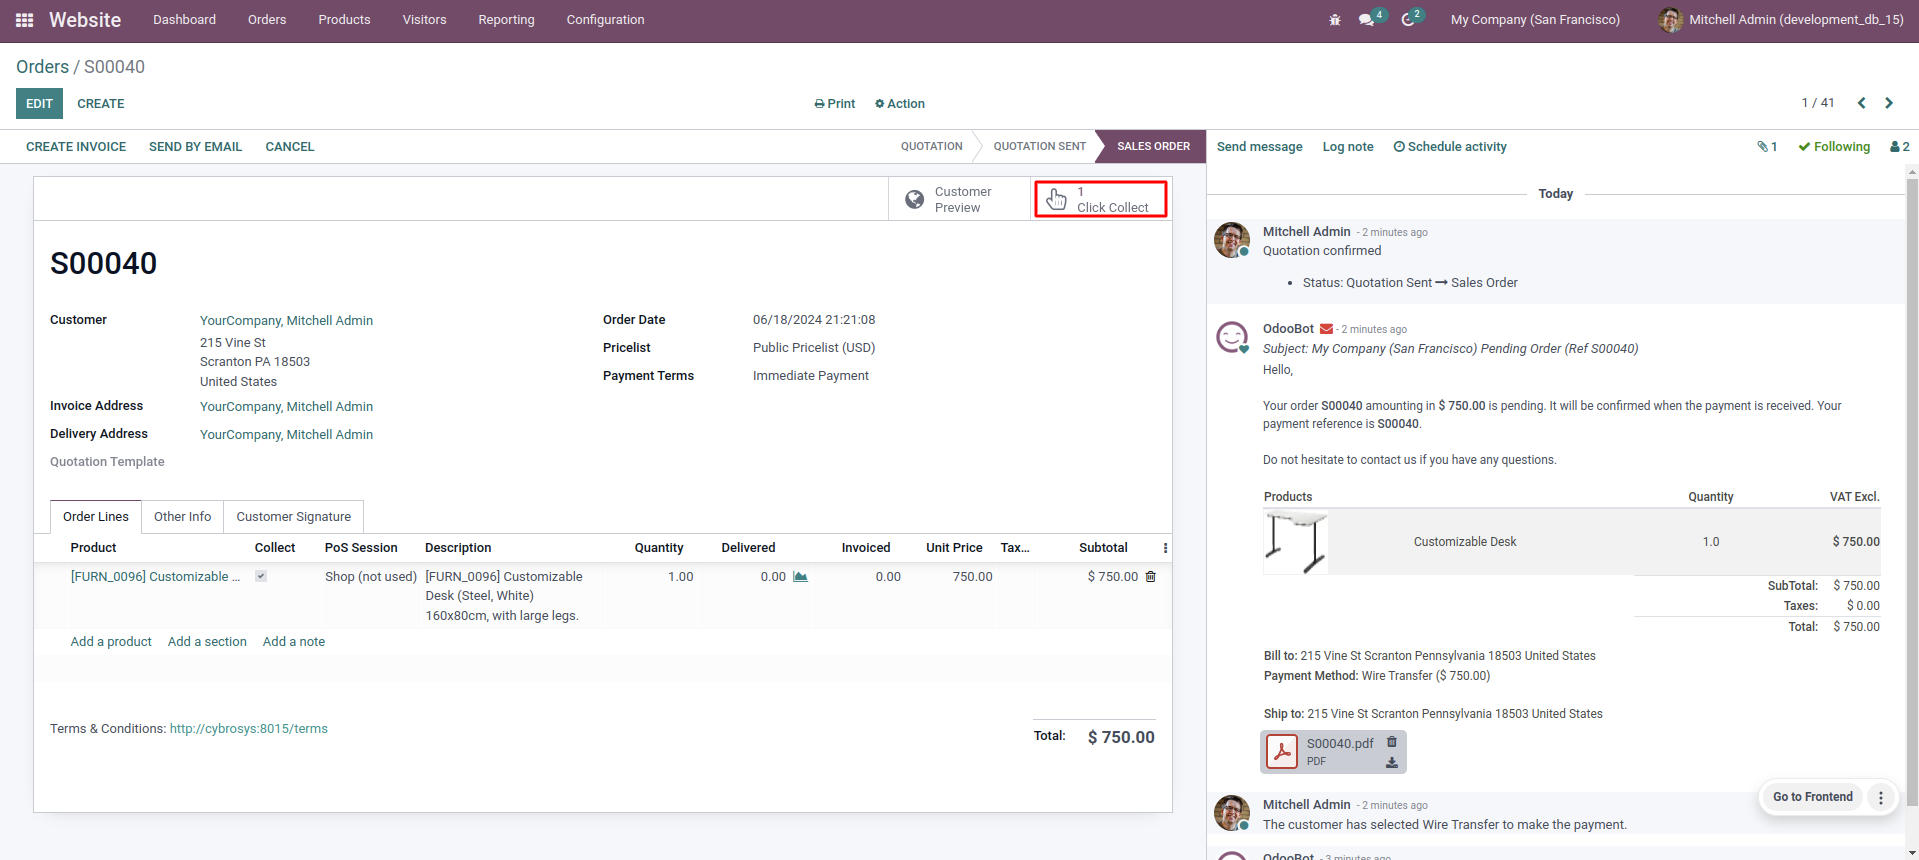1919x860 pixels.
Task: Open the Print dropdown menu
Action: point(835,104)
